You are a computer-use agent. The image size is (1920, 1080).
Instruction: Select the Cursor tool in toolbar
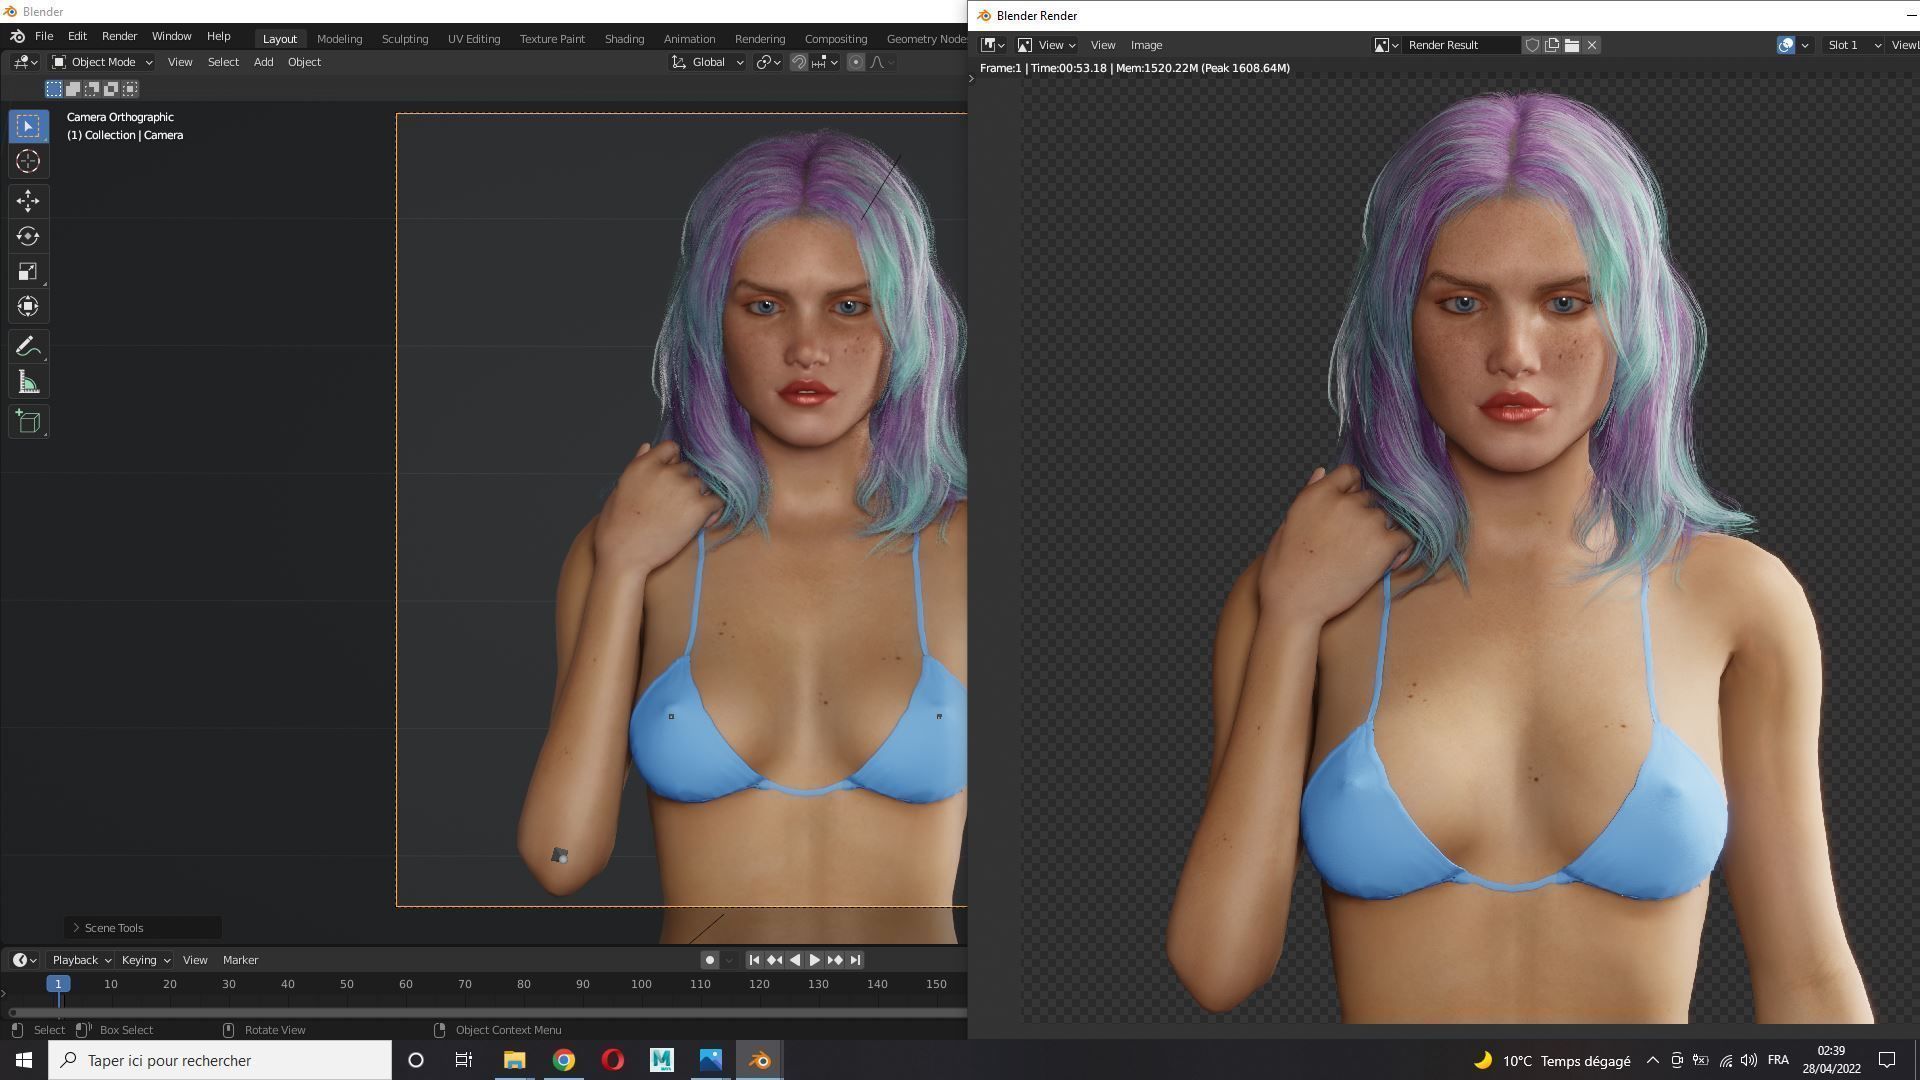tap(28, 161)
